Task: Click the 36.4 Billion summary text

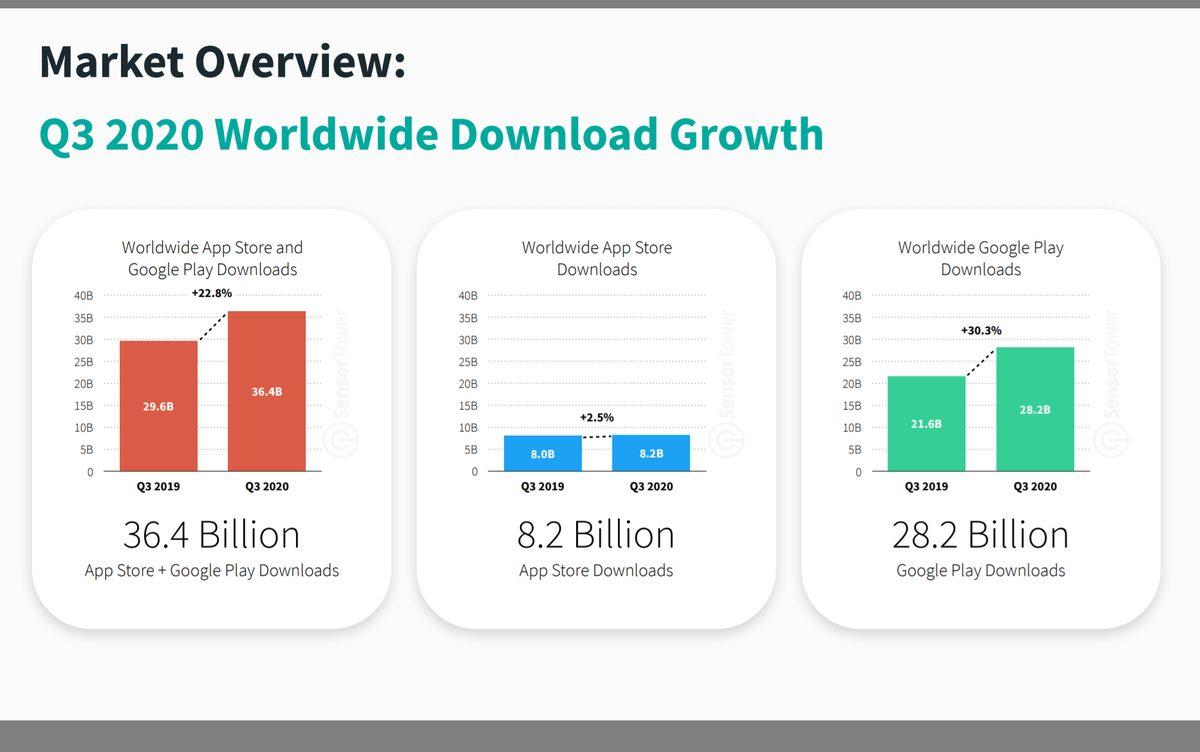Action: click(x=212, y=534)
